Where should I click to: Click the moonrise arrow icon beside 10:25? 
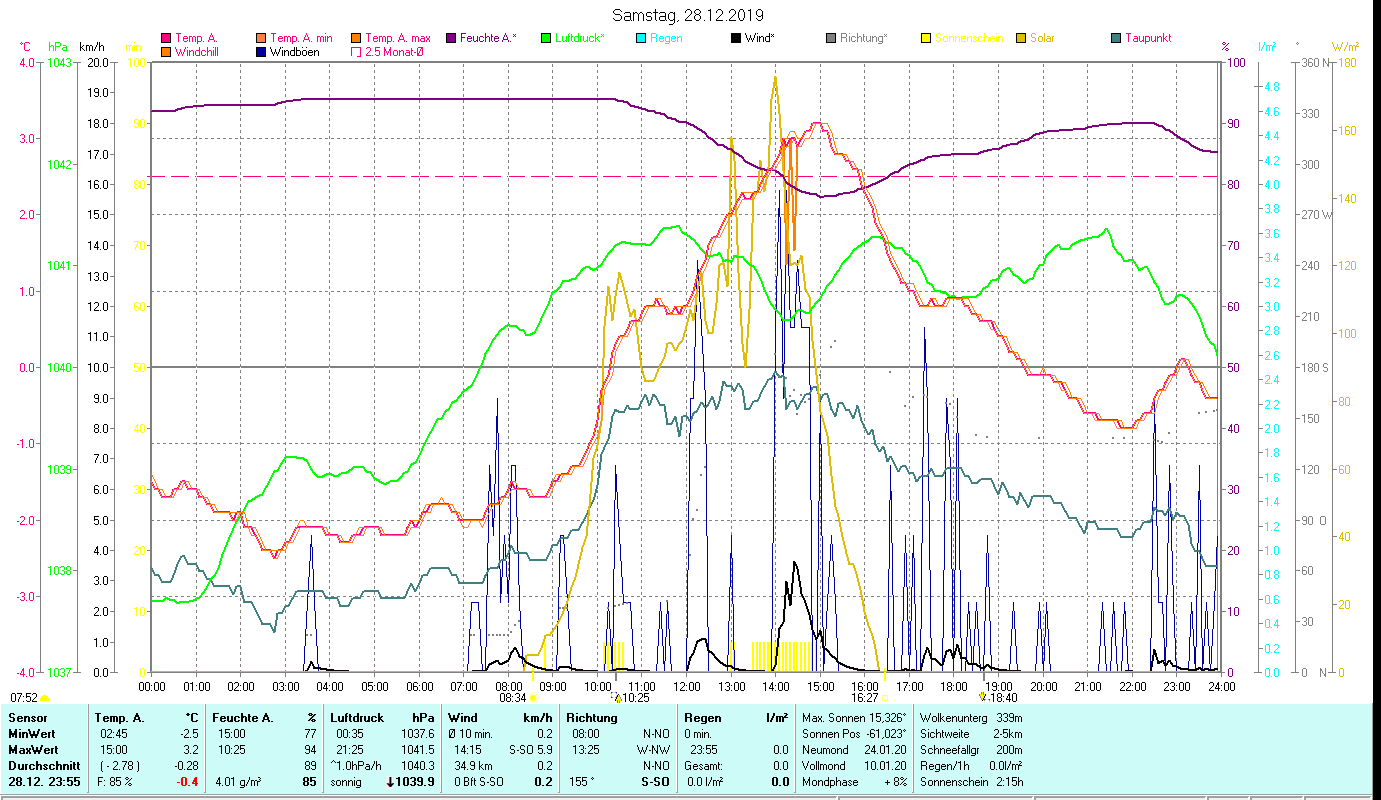click(617, 697)
